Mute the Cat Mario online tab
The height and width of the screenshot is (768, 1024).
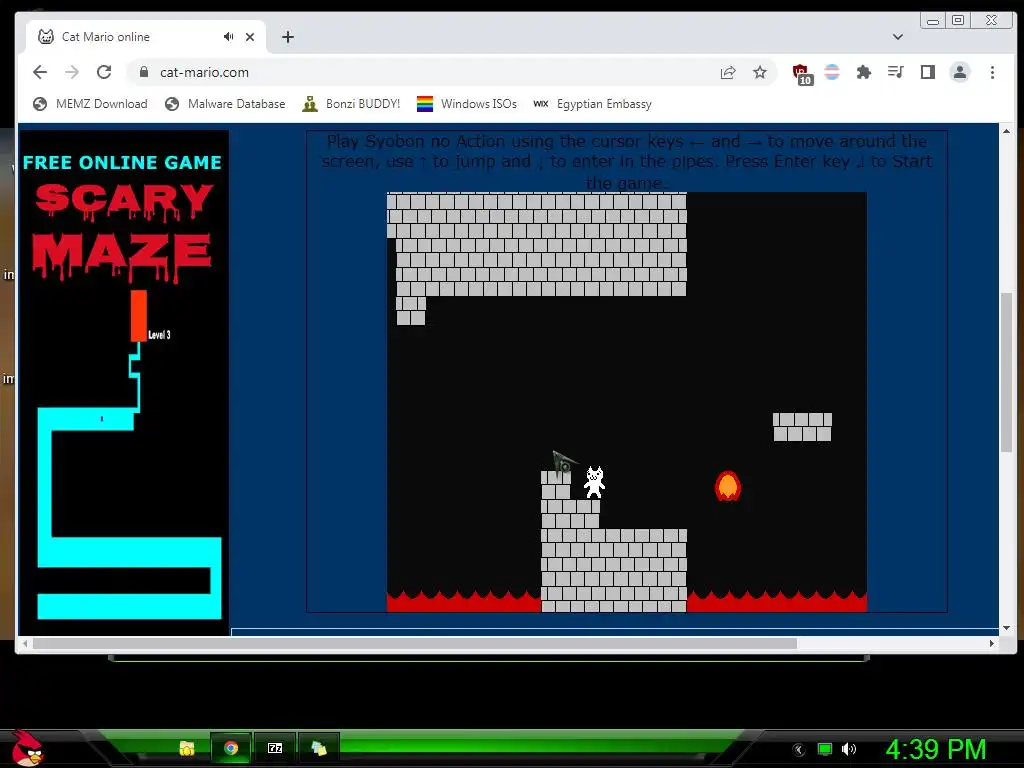[x=228, y=37]
